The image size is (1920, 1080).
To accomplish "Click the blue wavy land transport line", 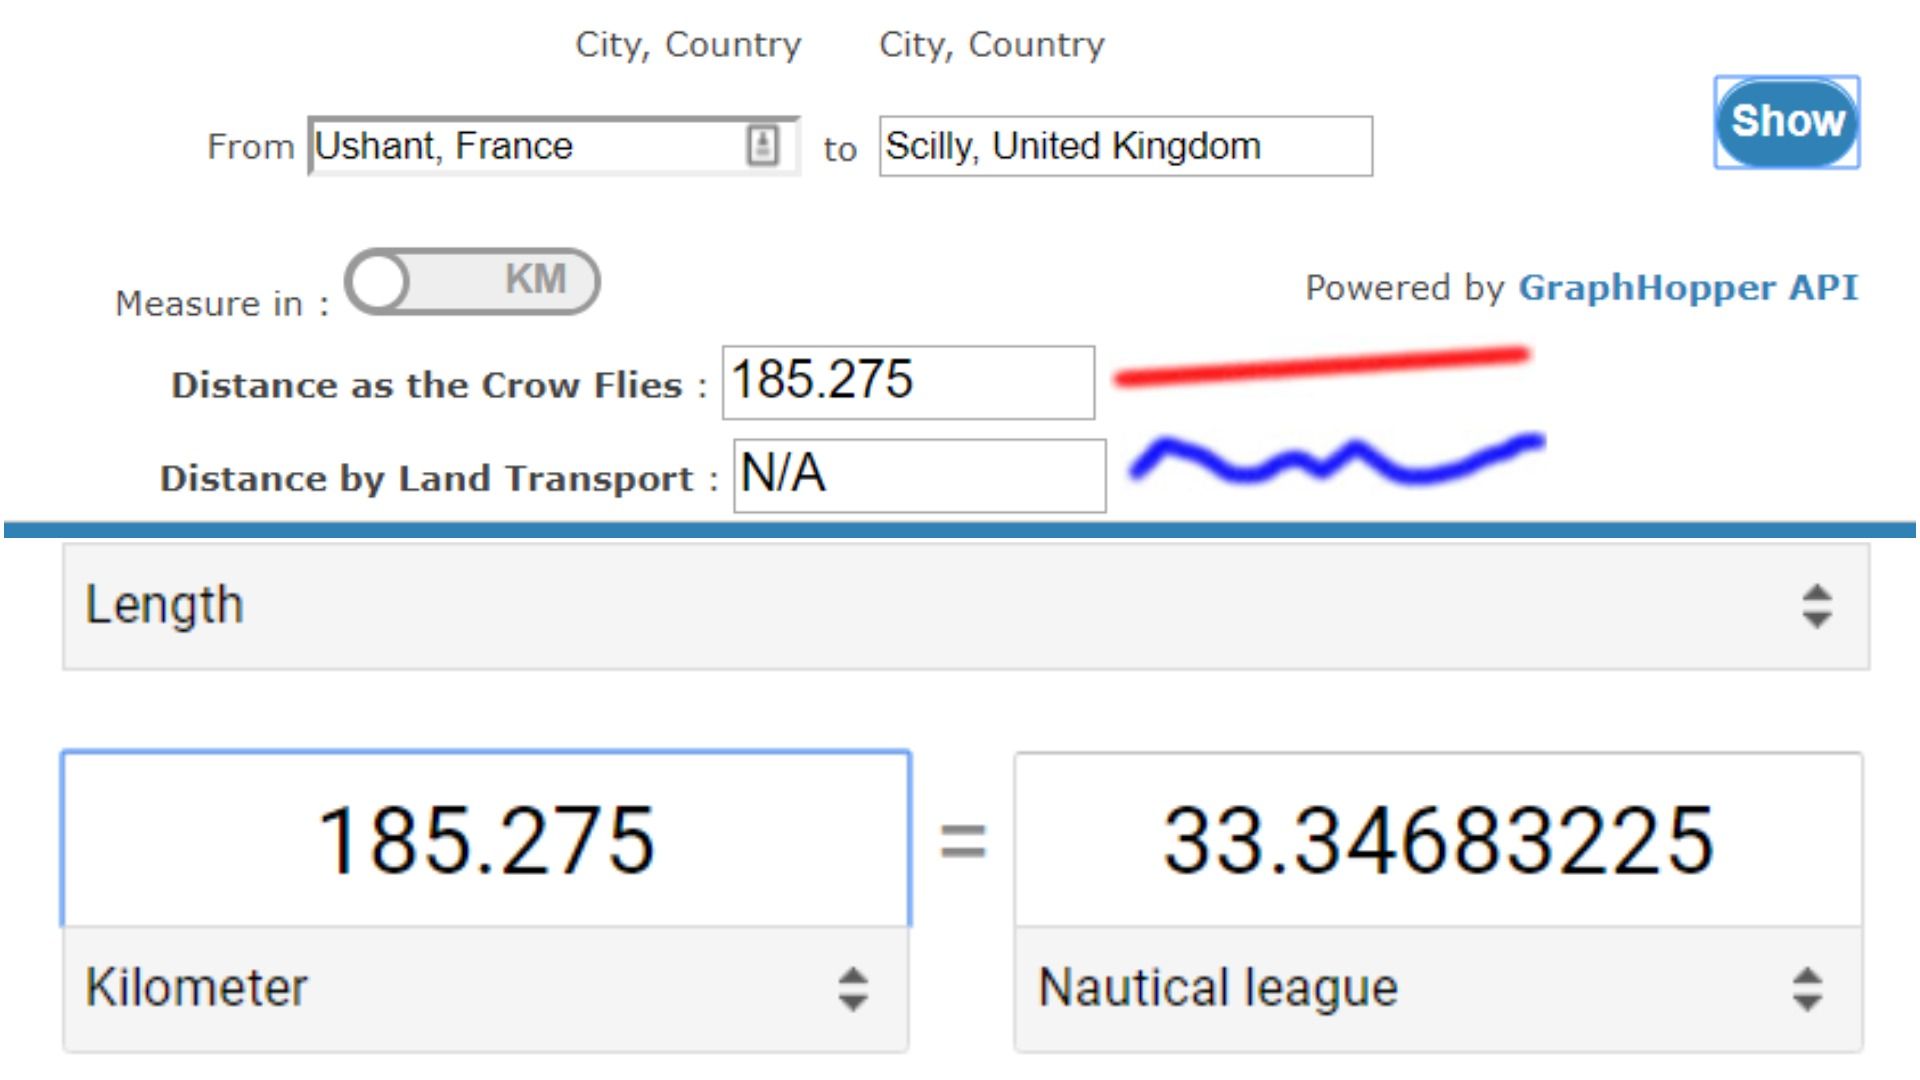I will pyautogui.click(x=1335, y=460).
